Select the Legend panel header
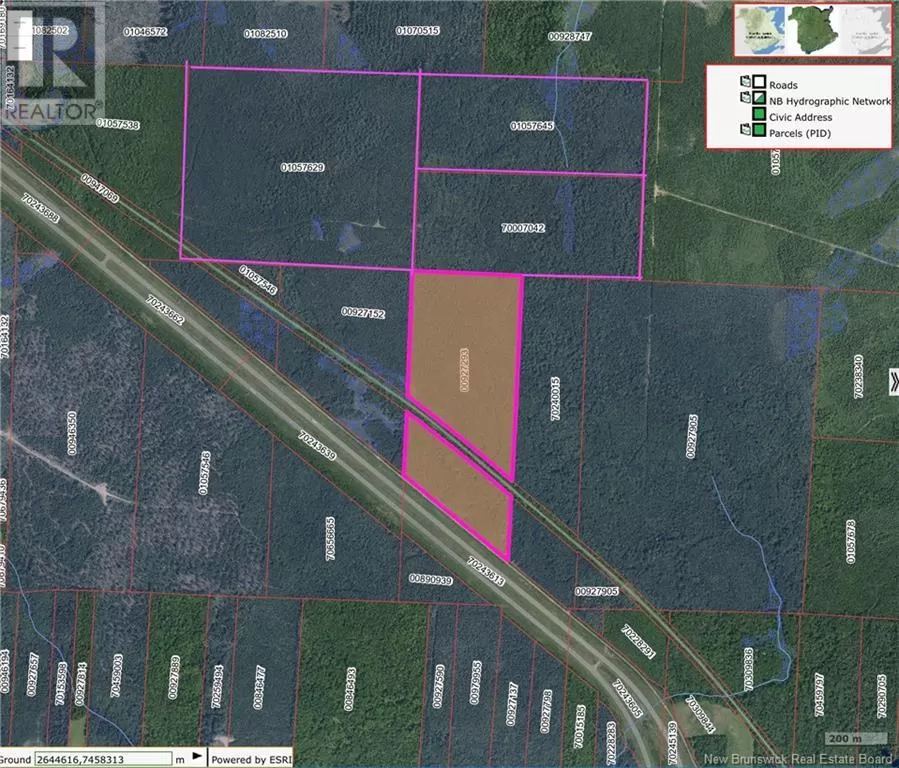 coord(800,70)
